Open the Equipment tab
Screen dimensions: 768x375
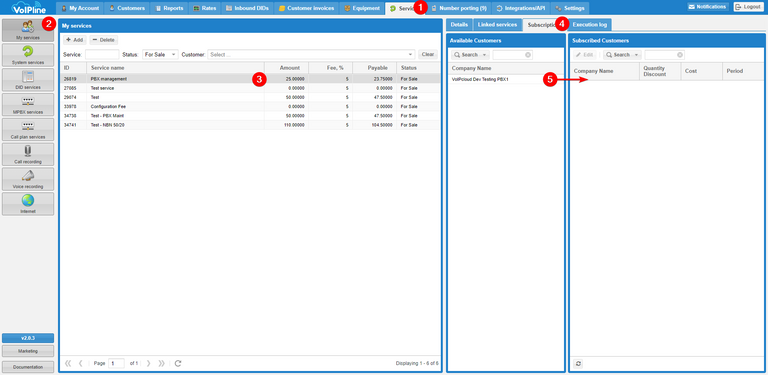point(362,8)
